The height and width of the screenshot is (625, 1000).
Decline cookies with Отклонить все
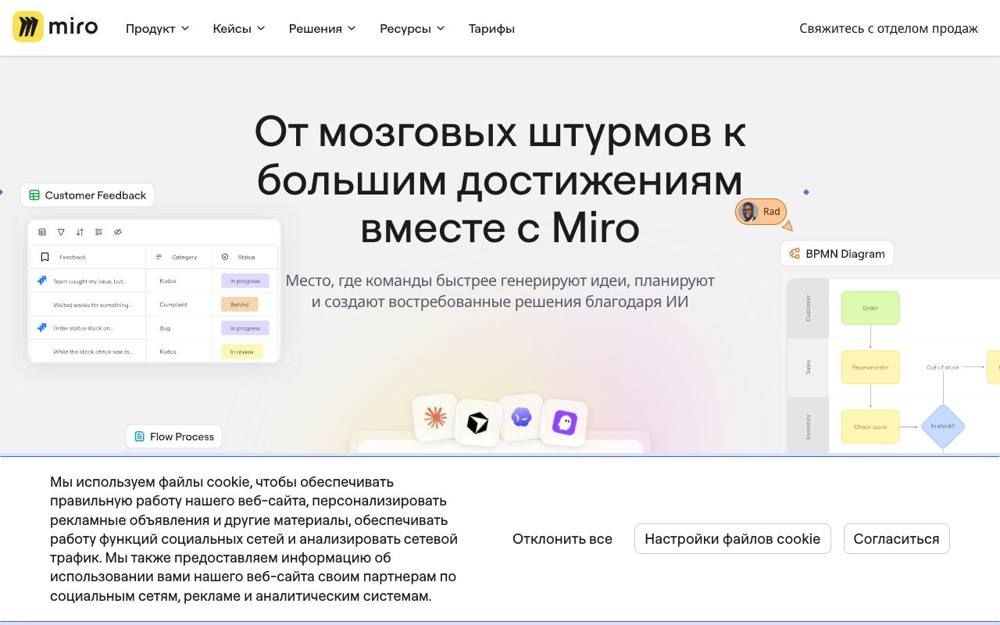(562, 539)
